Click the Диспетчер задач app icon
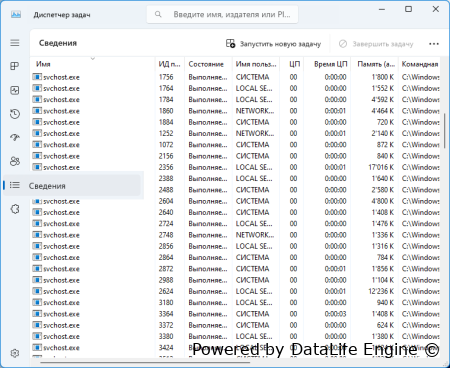Image resolution: width=450 pixels, height=368 pixels. [x=16, y=14]
